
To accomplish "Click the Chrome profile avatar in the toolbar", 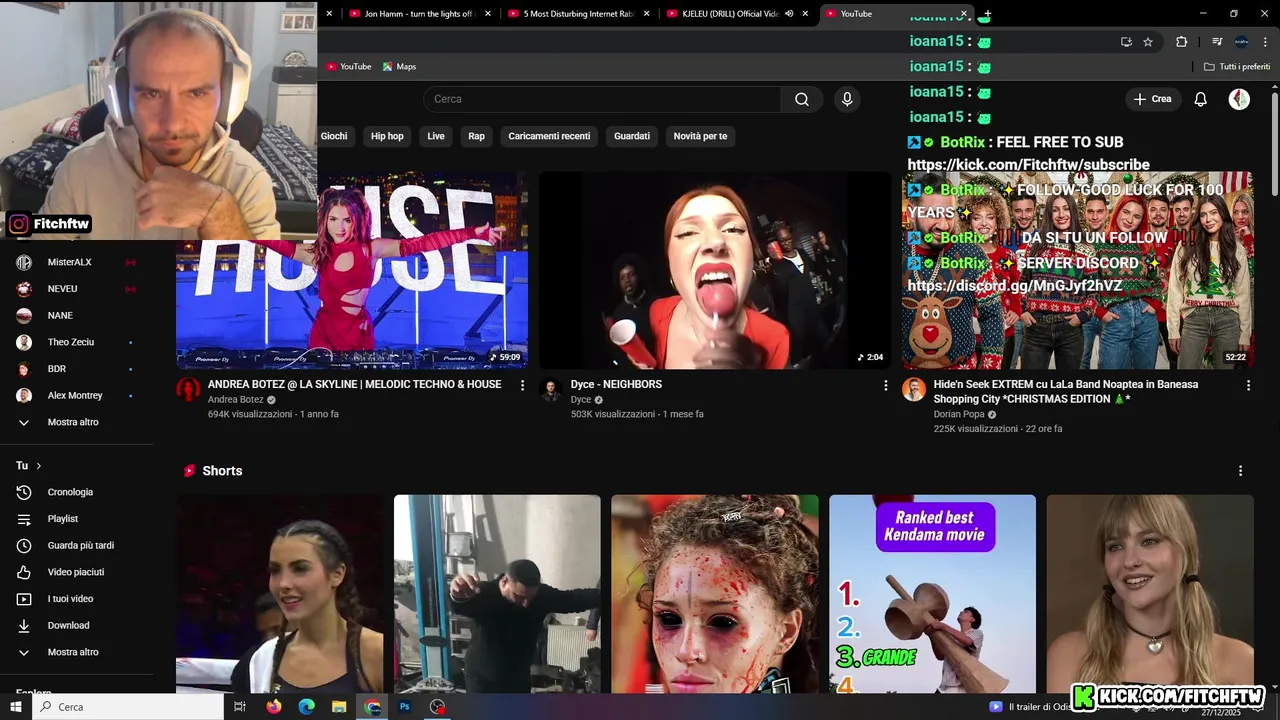I will [x=1241, y=42].
